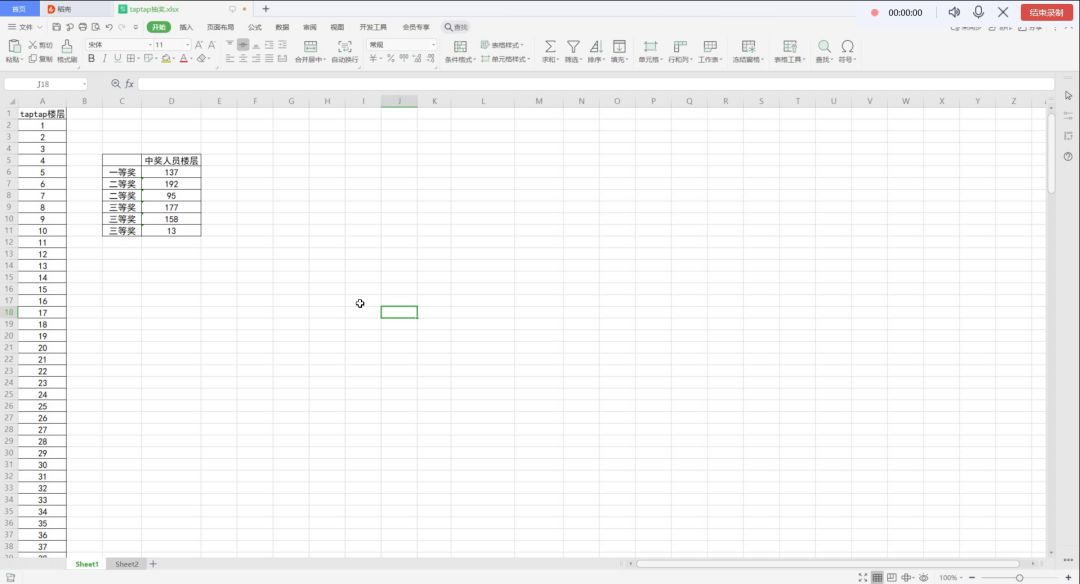Click the zoom slider handle
This screenshot has height=584, width=1080.
click(x=1019, y=578)
